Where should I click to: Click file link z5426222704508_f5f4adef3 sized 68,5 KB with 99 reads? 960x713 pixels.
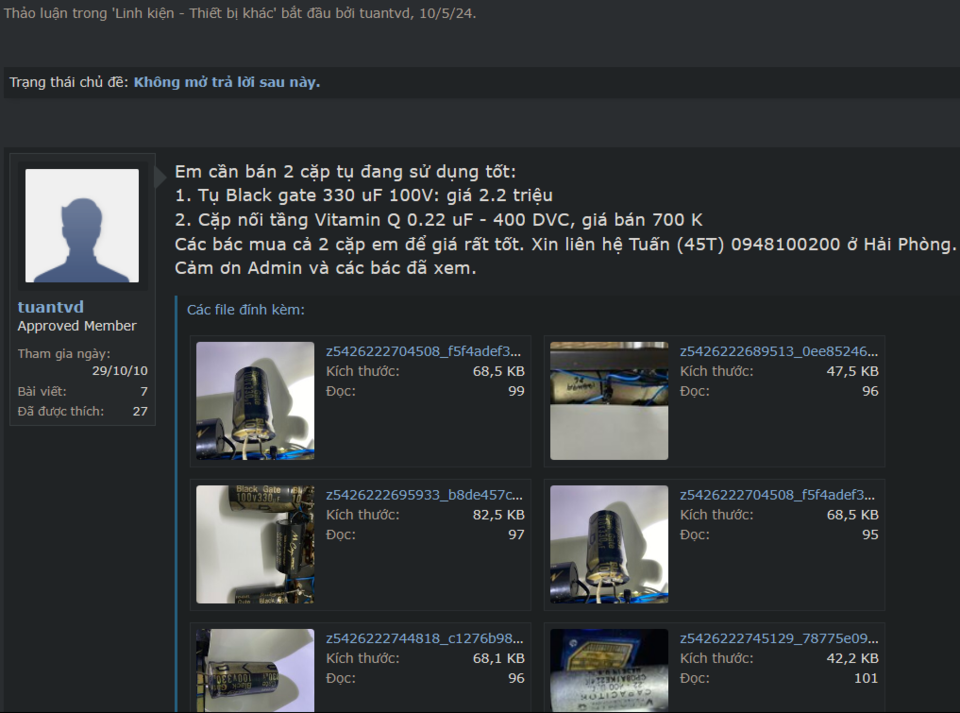pyautogui.click(x=423, y=351)
